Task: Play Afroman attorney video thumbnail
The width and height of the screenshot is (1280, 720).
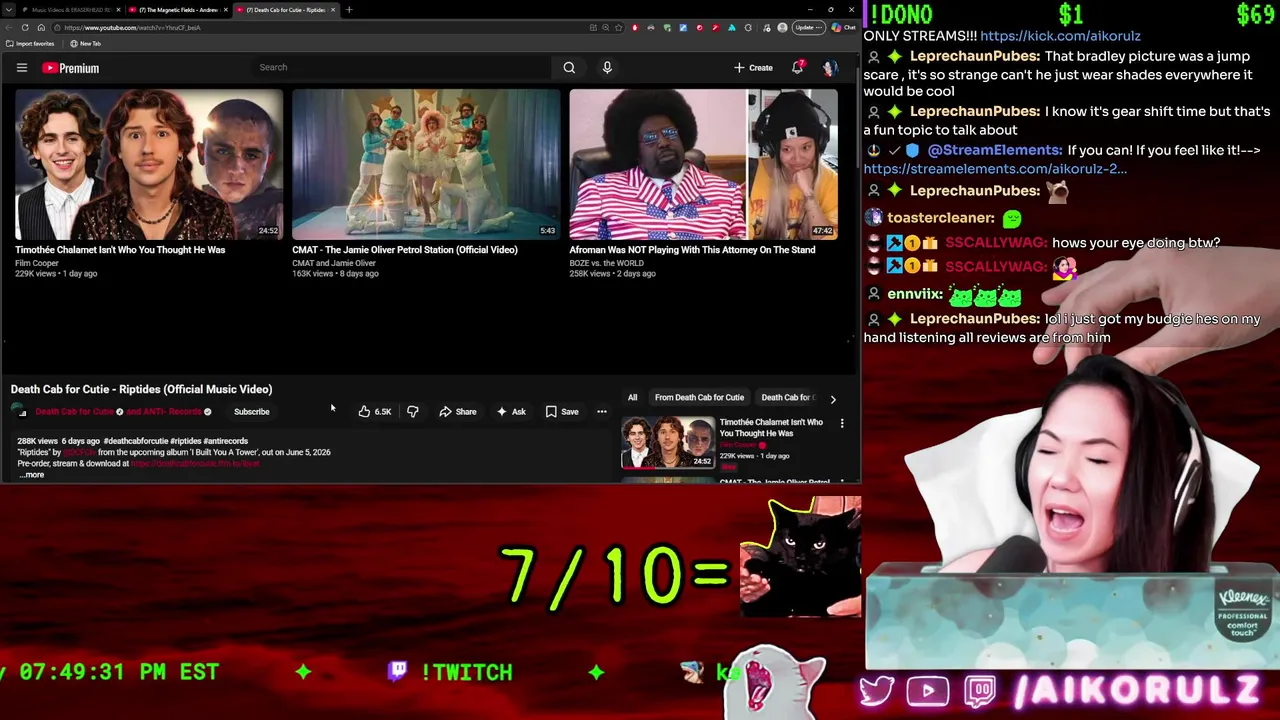Action: 703,165
